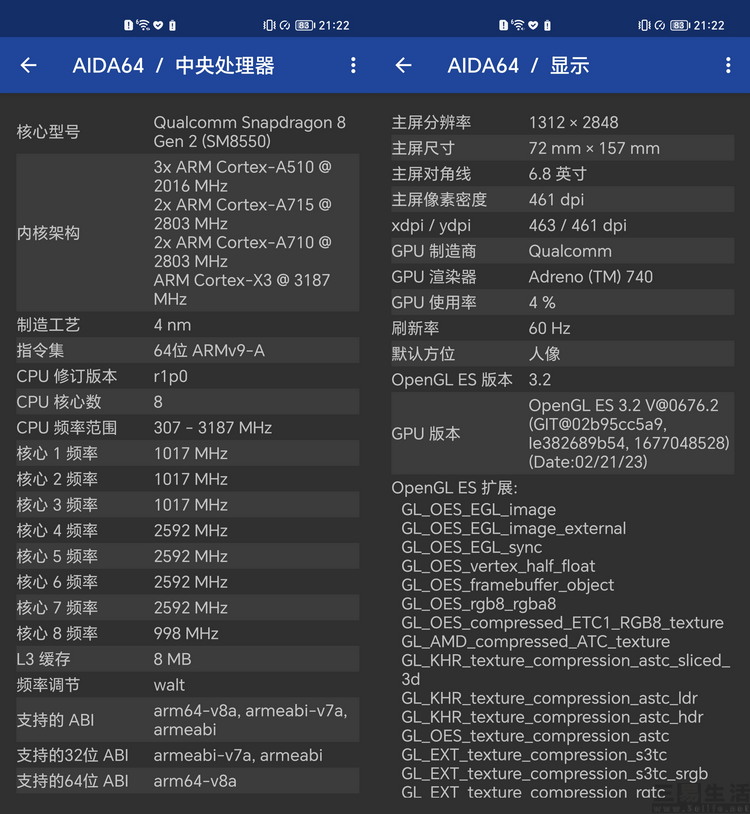Open the three-dot menu in 中央处理器 screen
Image resolution: width=750 pixels, height=814 pixels.
coord(353,65)
